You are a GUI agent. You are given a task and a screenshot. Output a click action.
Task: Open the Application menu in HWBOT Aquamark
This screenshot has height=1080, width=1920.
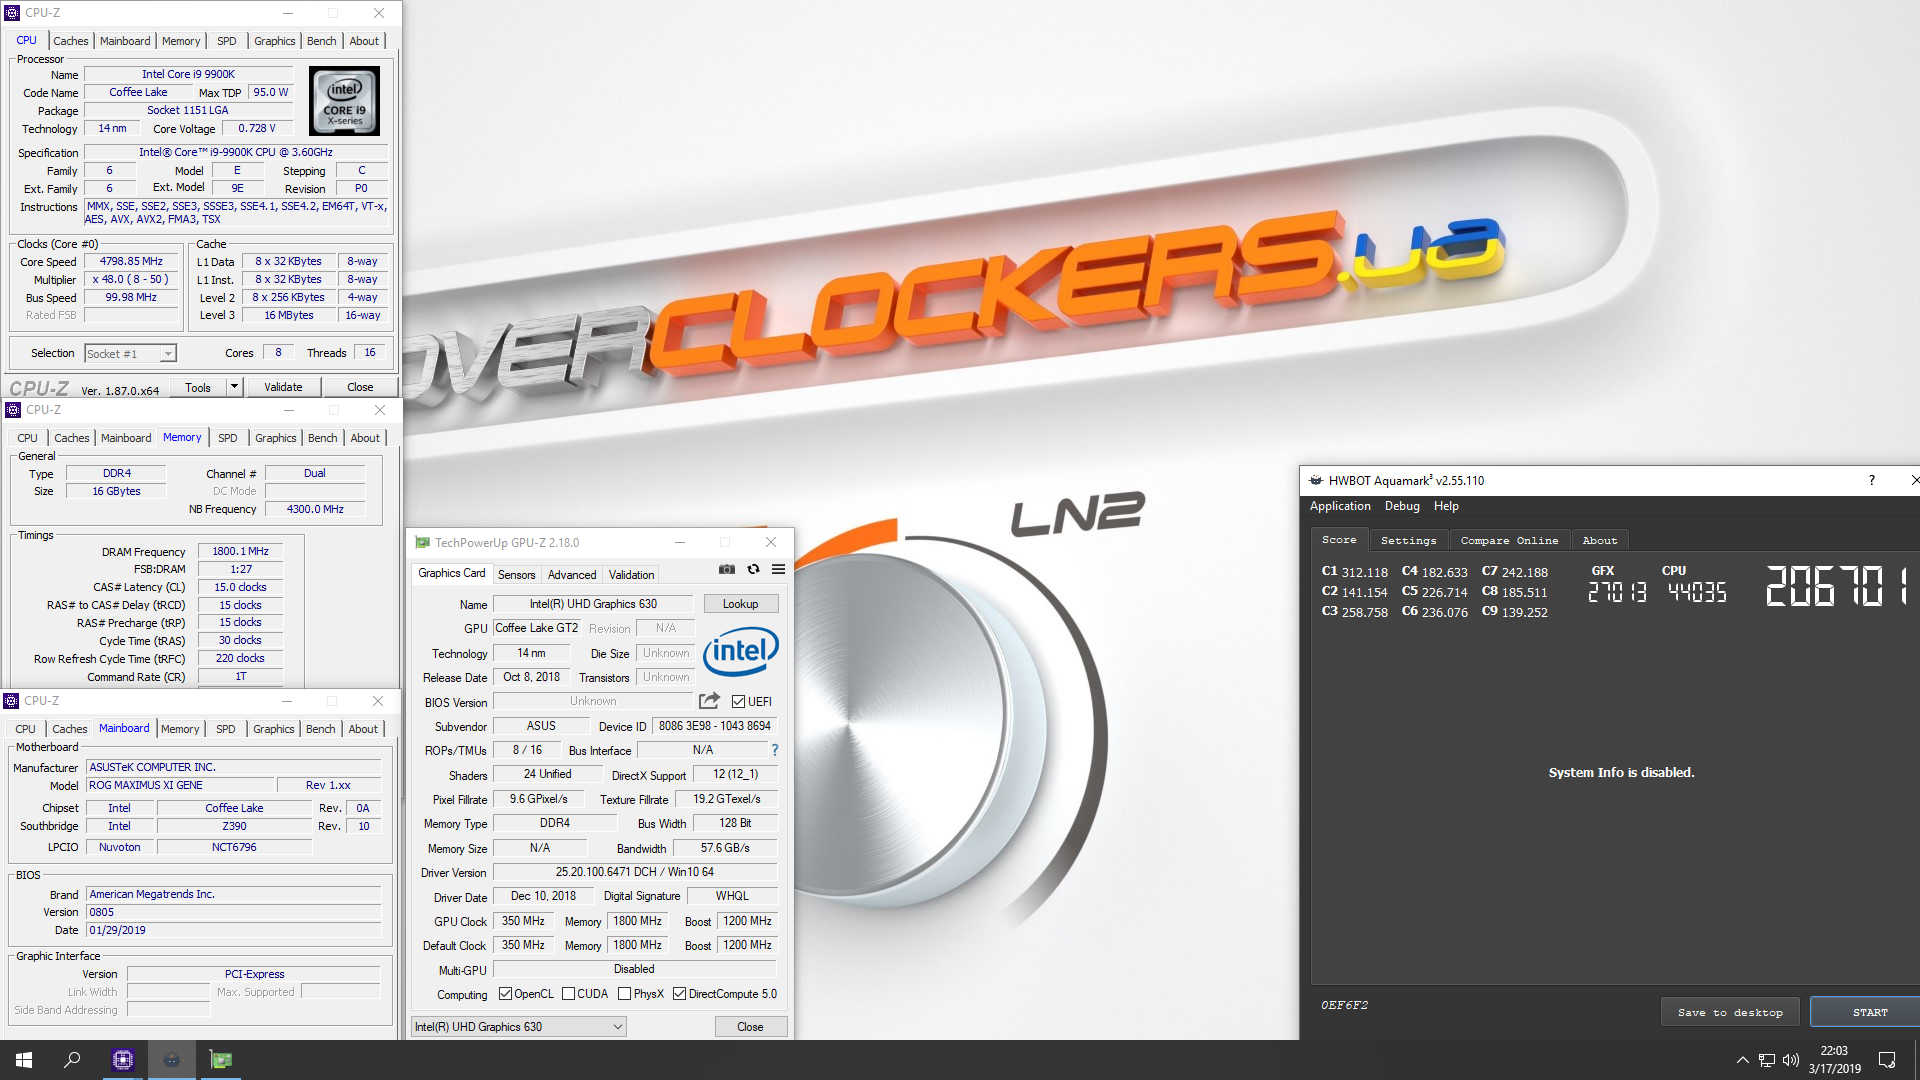[1340, 506]
